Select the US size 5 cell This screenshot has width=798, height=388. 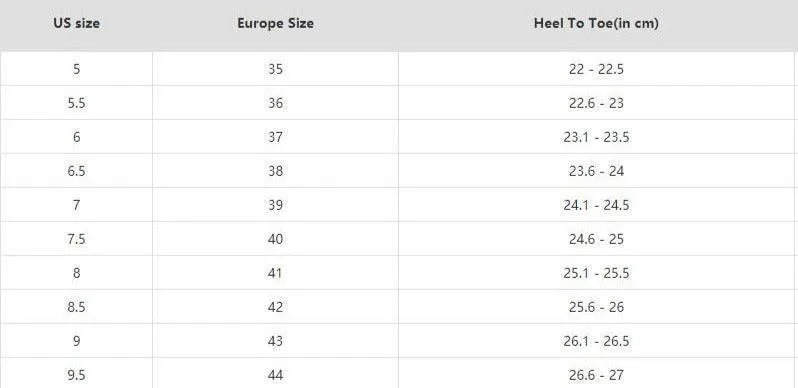coord(76,69)
